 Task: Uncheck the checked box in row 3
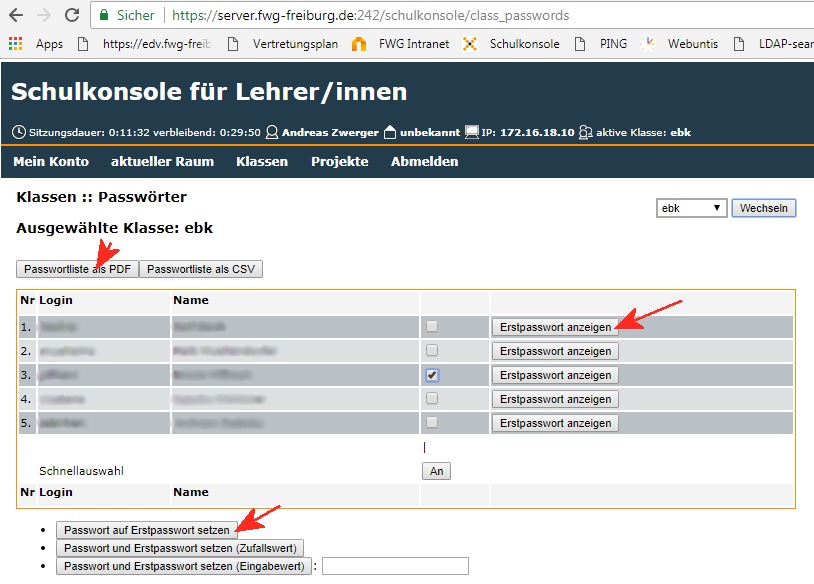432,375
